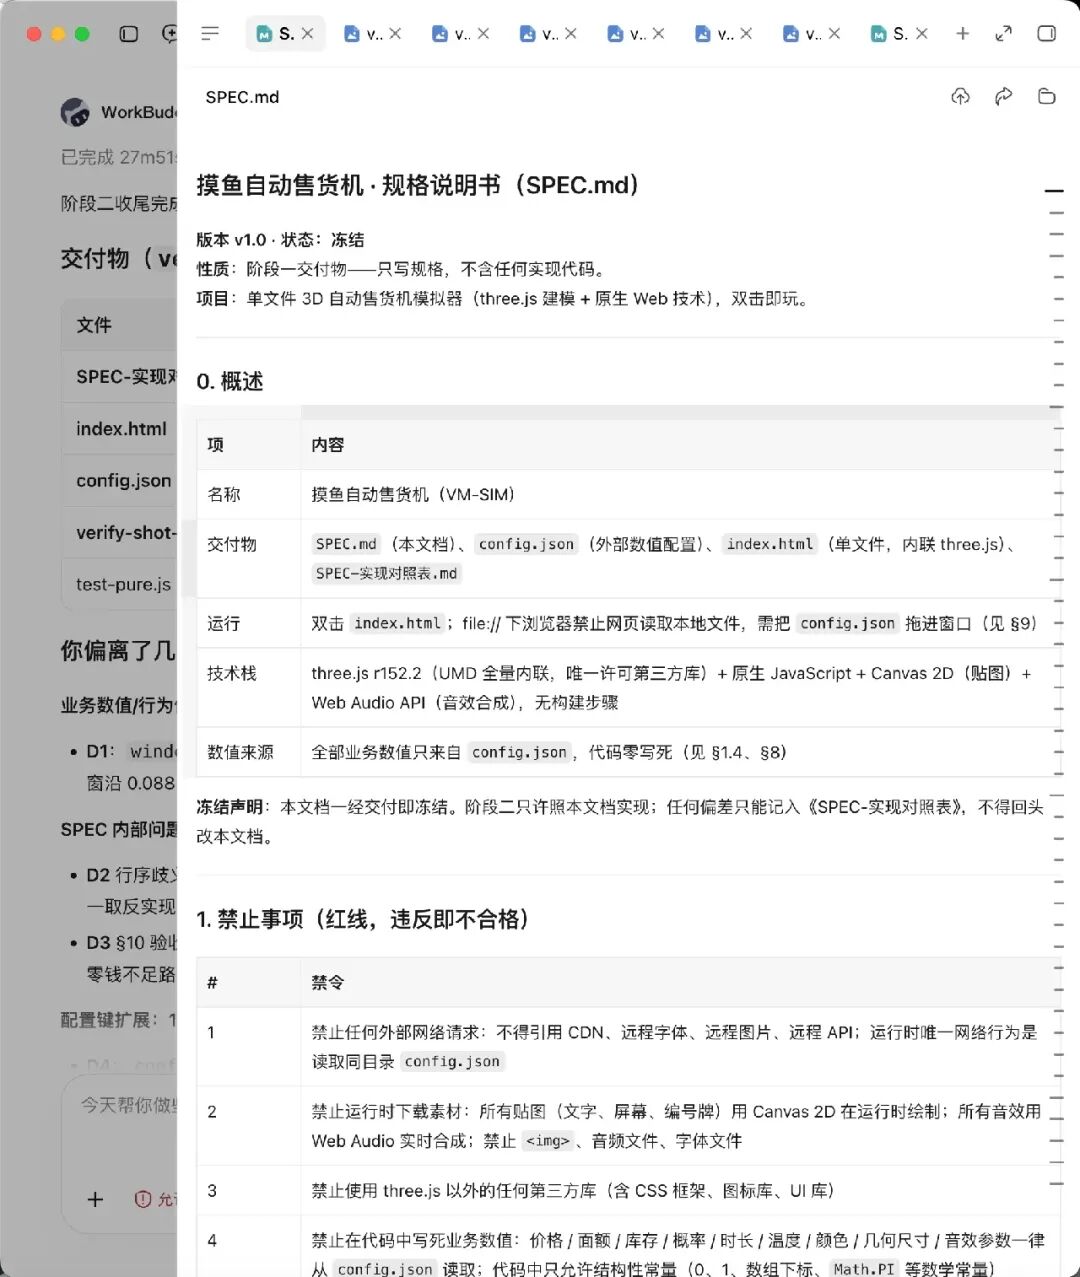Select config.json row in the WorkBuddy file table
Viewport: 1080px width, 1277px height.
pyautogui.click(x=120, y=480)
